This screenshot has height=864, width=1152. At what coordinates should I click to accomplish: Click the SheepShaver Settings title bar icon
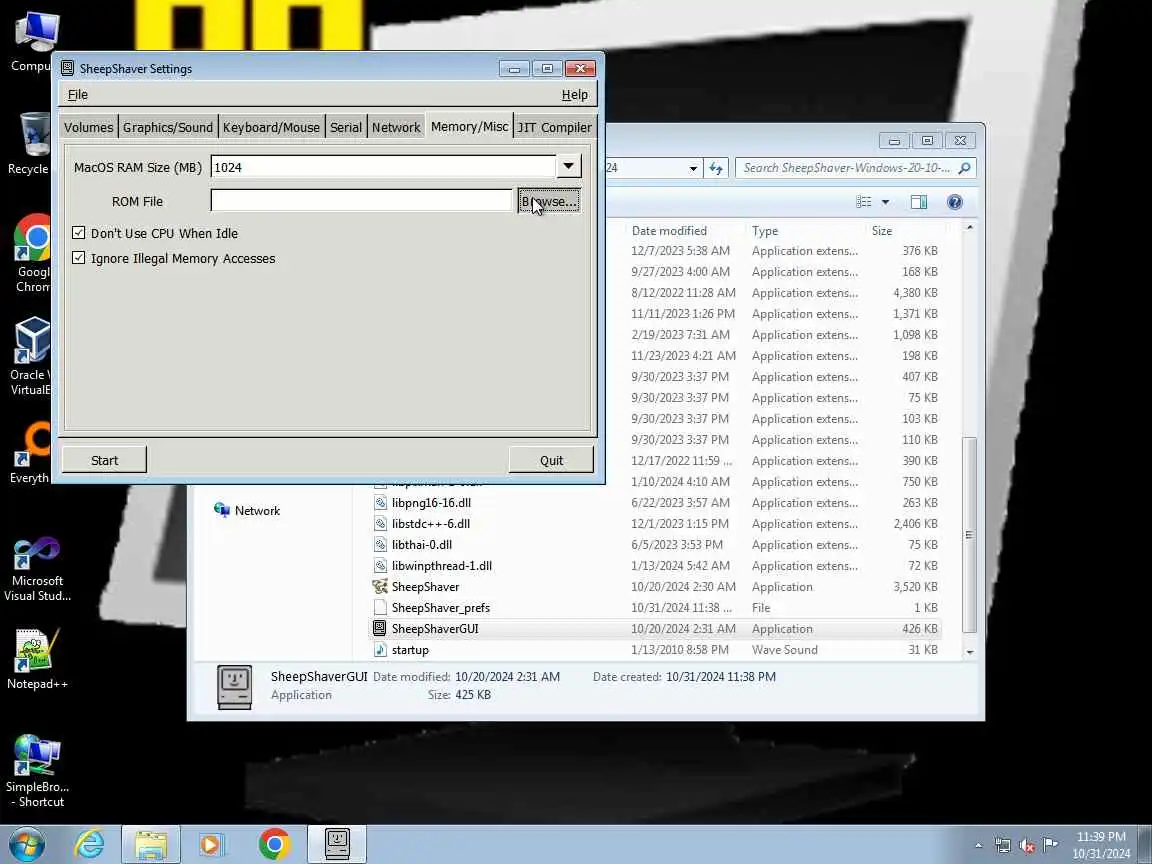click(x=68, y=68)
